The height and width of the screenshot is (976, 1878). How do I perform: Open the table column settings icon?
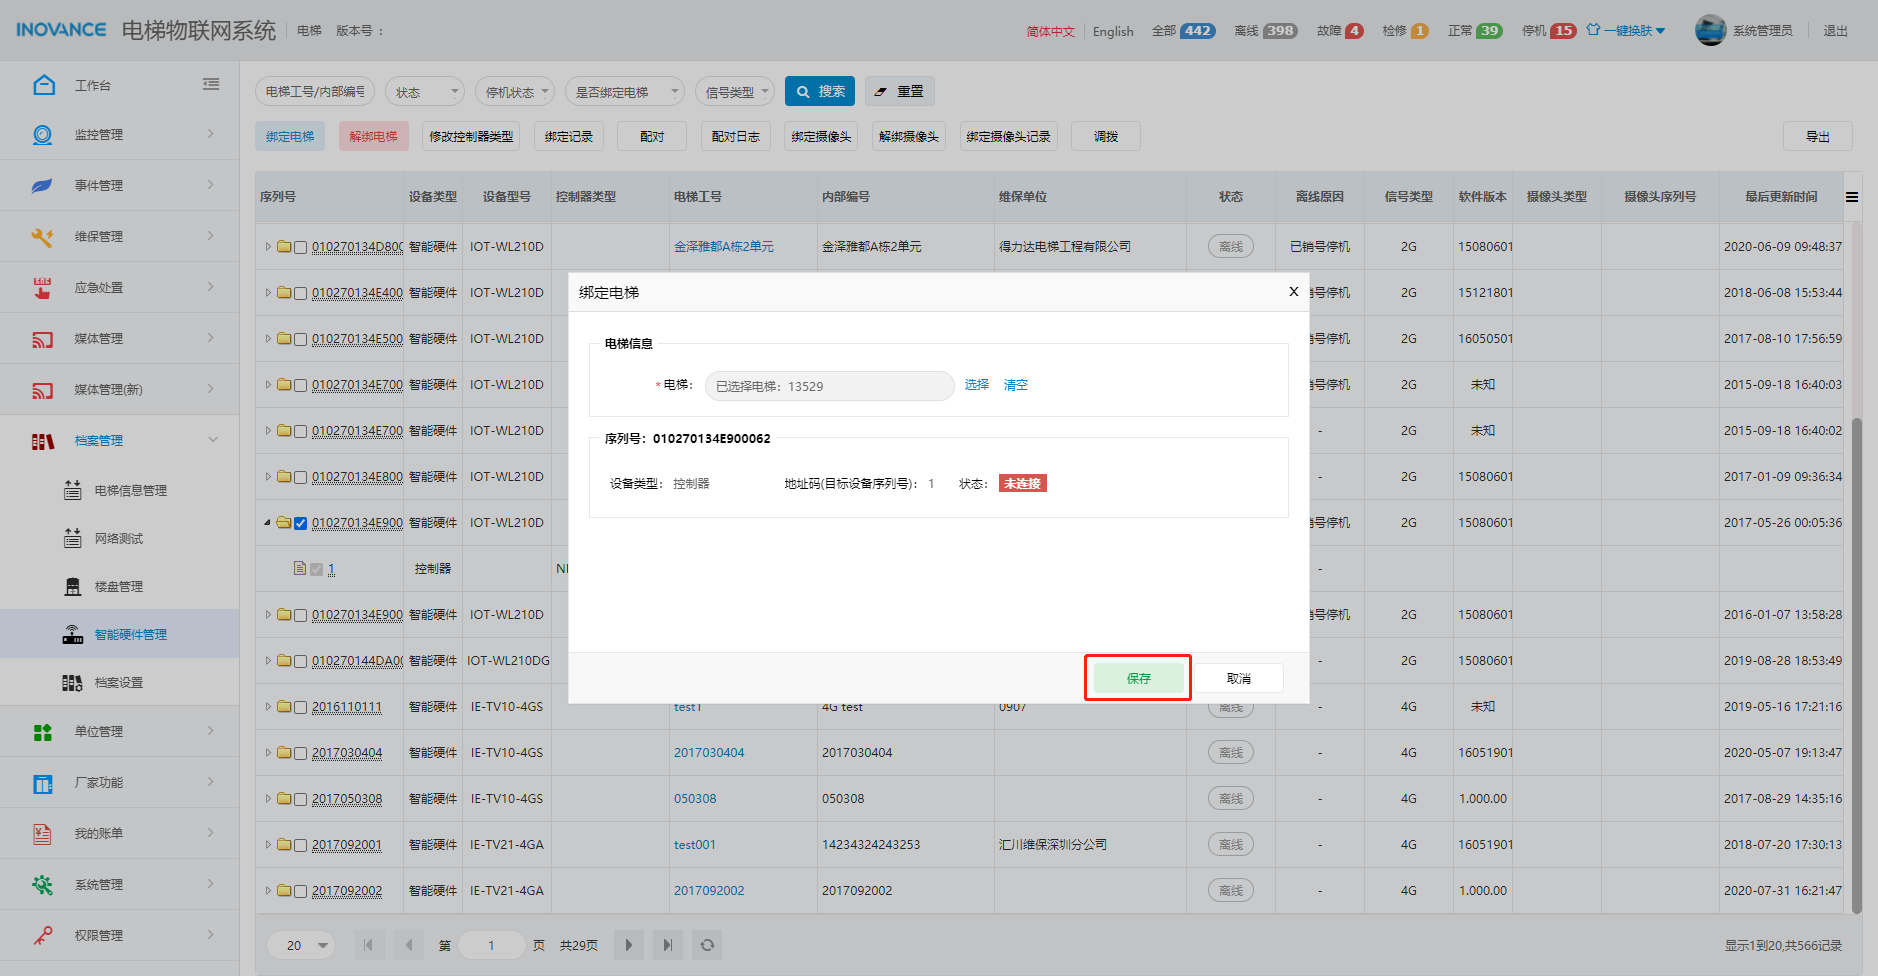1852,197
